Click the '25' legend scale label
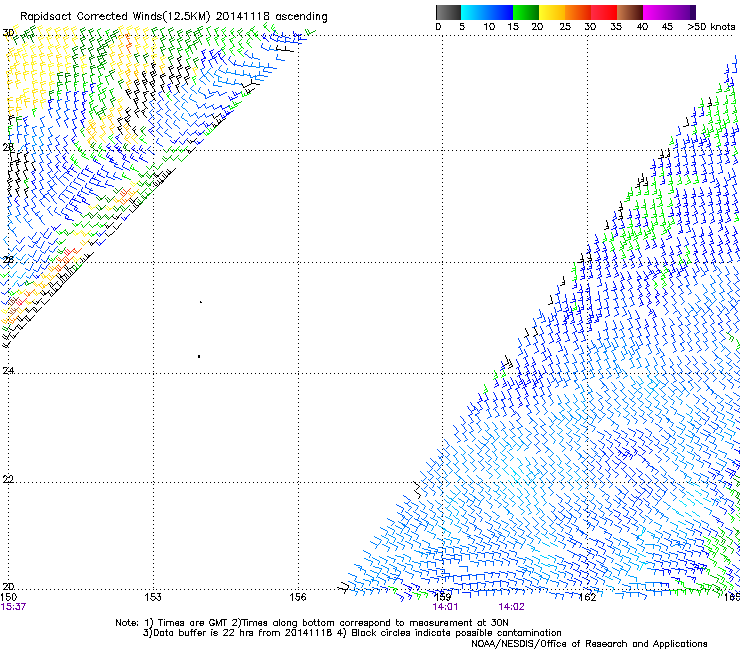This screenshot has width=740, height=650. pyautogui.click(x=564, y=27)
